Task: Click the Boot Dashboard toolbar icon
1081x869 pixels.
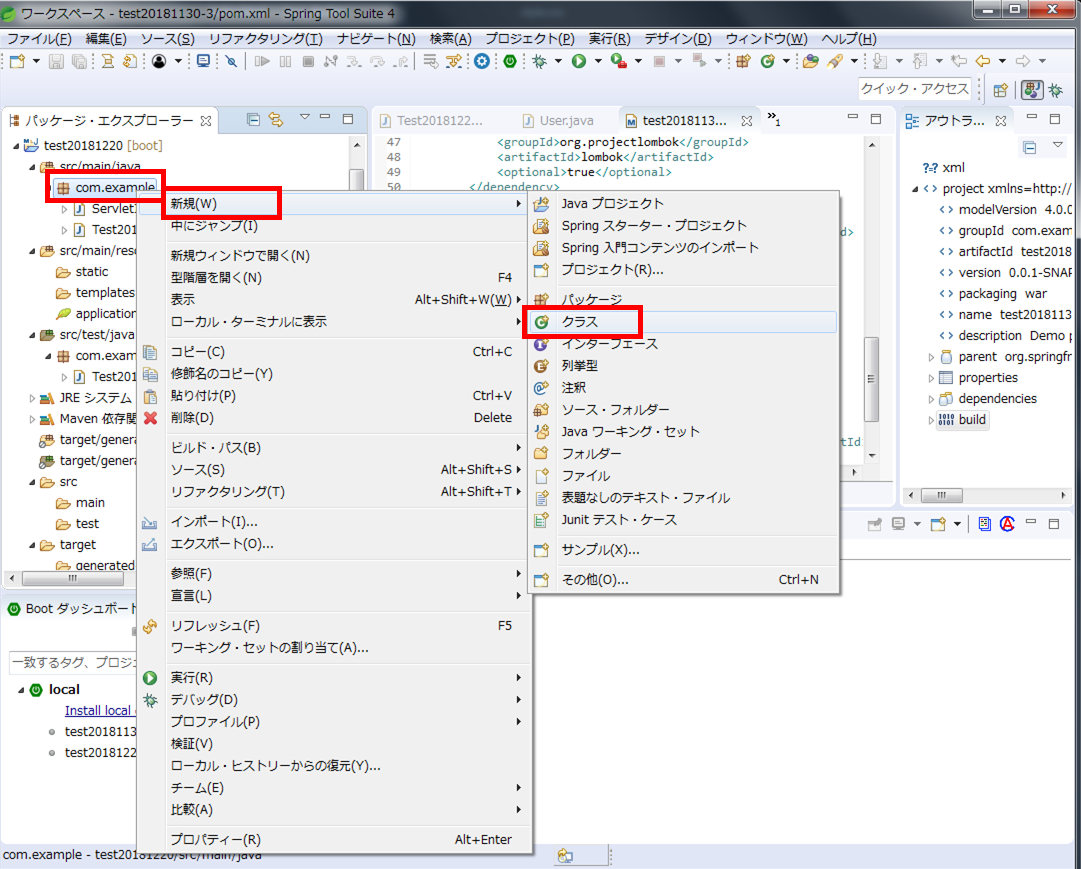Action: (x=510, y=62)
